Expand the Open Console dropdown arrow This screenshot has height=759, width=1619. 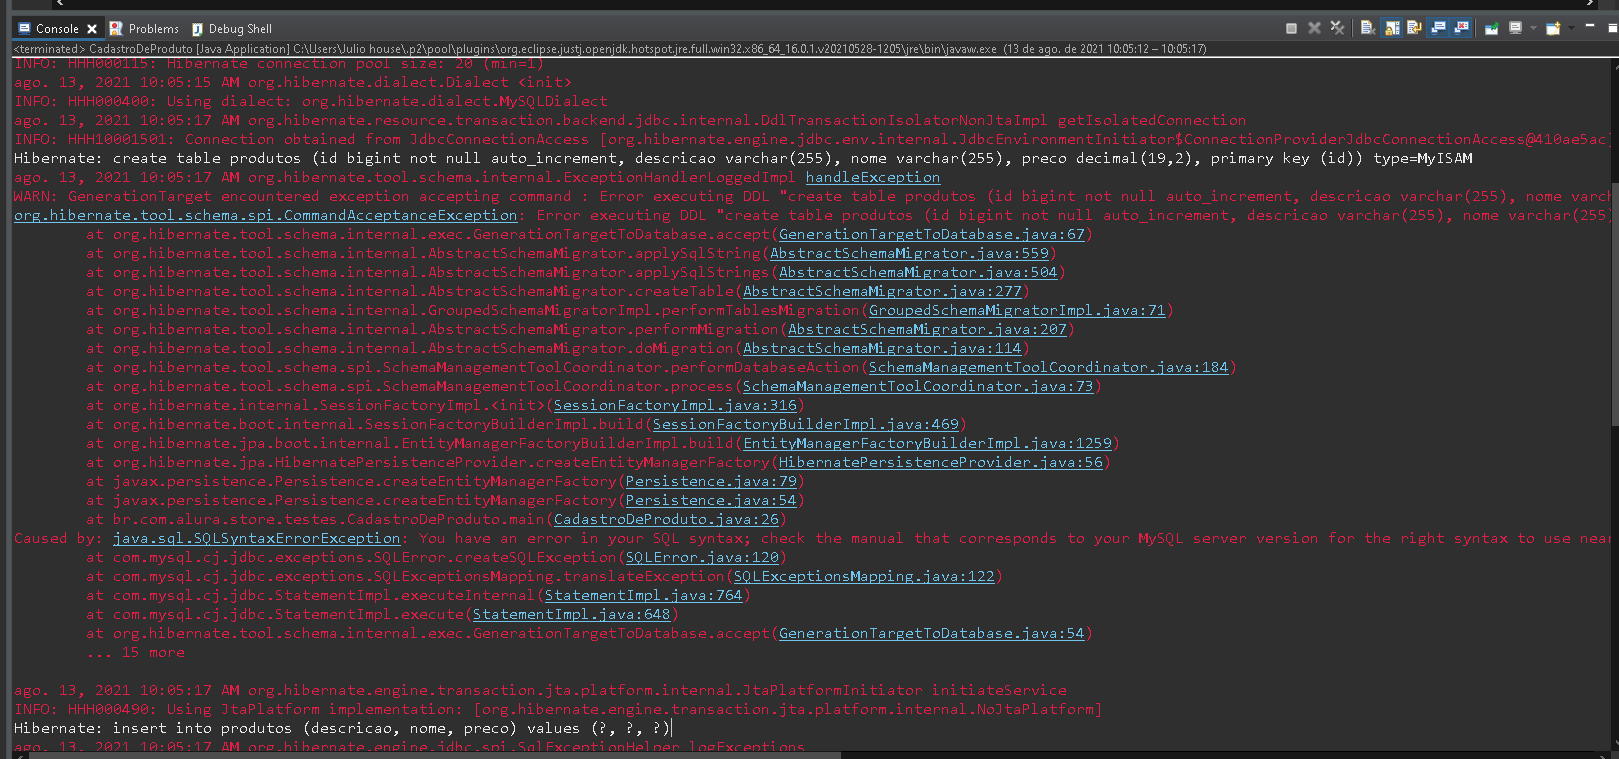coord(1571,28)
